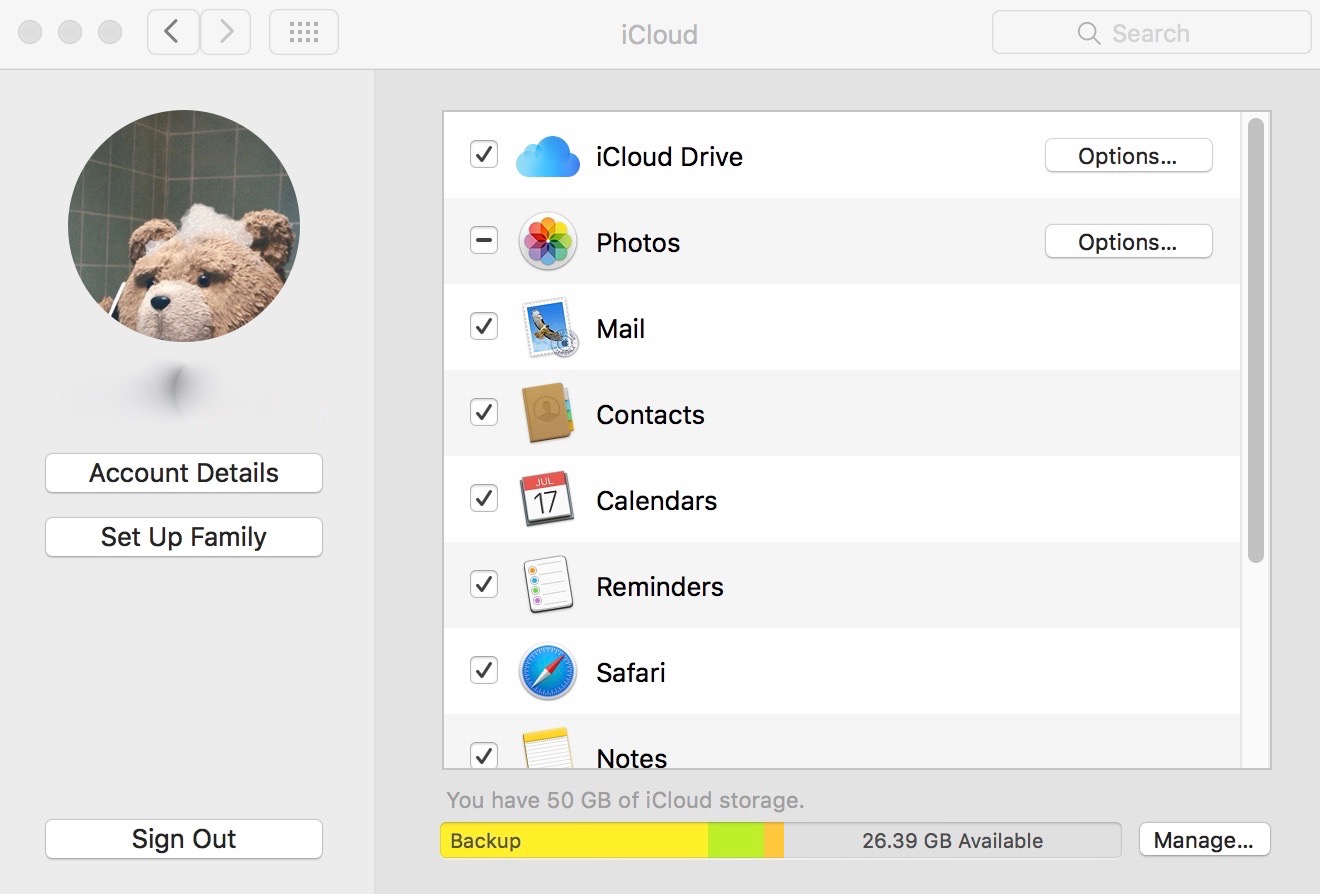1320x894 pixels.
Task: Click the iCloud Drive cloud icon
Action: click(548, 156)
